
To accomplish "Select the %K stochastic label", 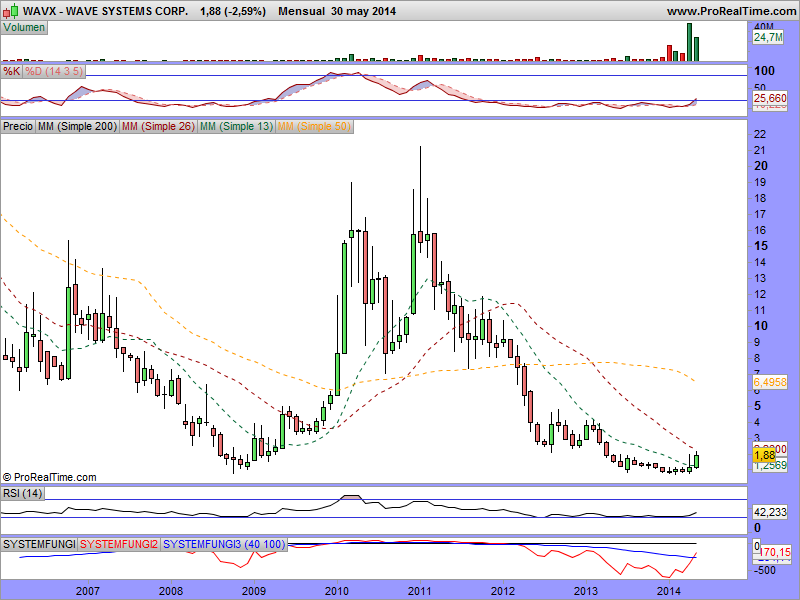I will (x=12, y=72).
